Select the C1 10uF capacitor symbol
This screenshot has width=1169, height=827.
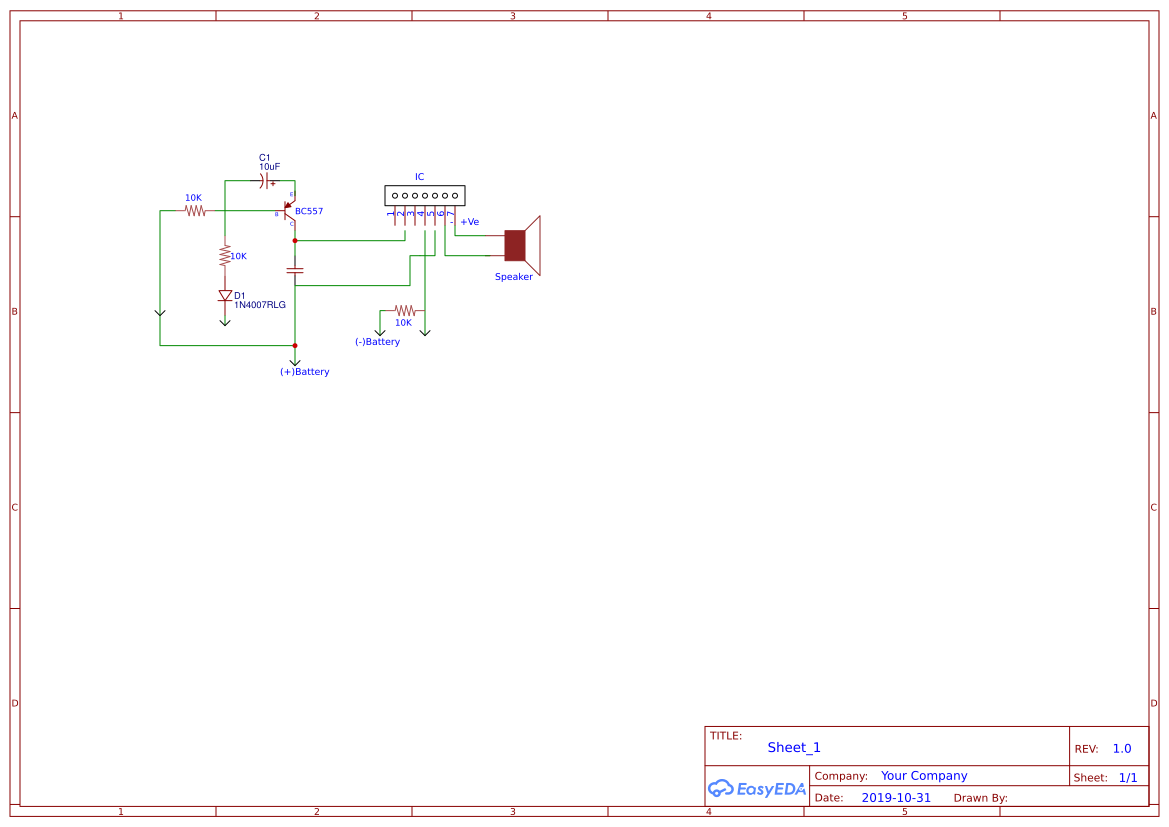point(263,181)
